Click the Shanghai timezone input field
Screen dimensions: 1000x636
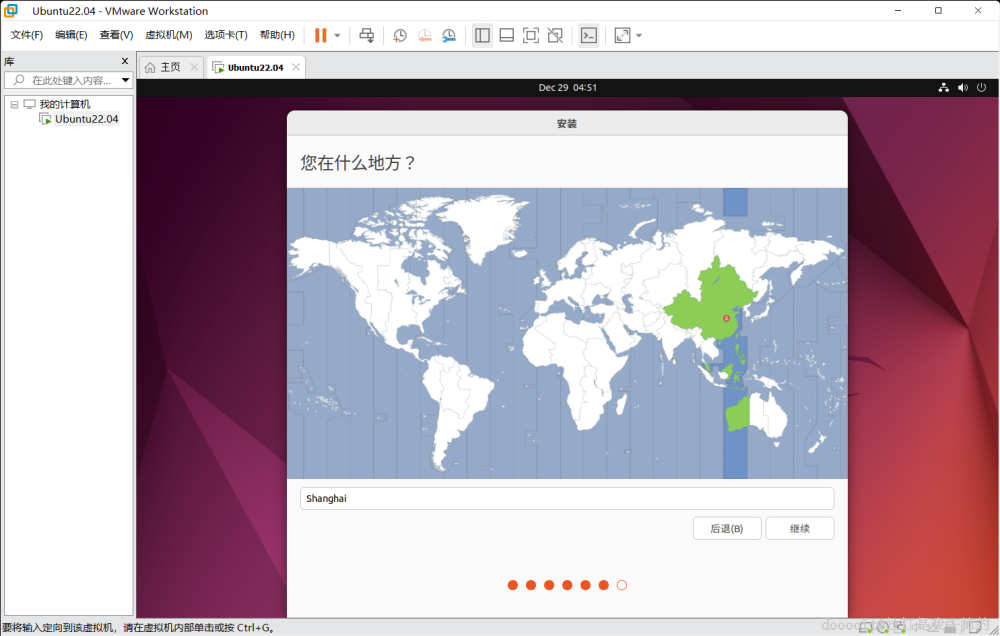click(x=566, y=498)
